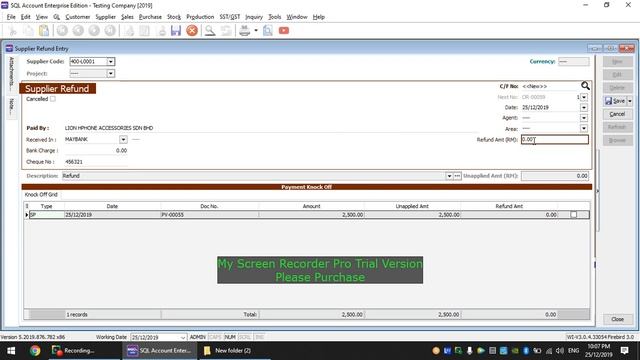Screen dimensions: 640x360
Task: Click the Attachments side tab
Action: click(x=12, y=74)
